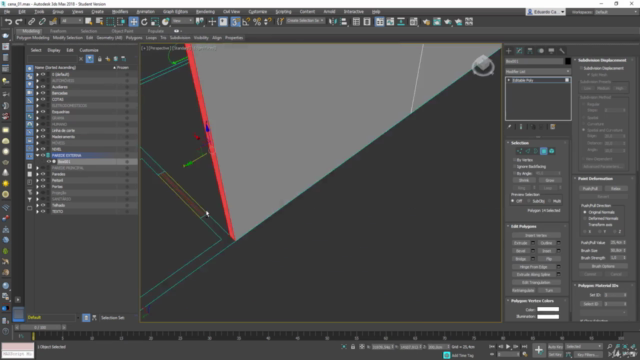Switch to Hierarchy command panel tab
This screenshot has height=360, width=640.
click(530, 51)
